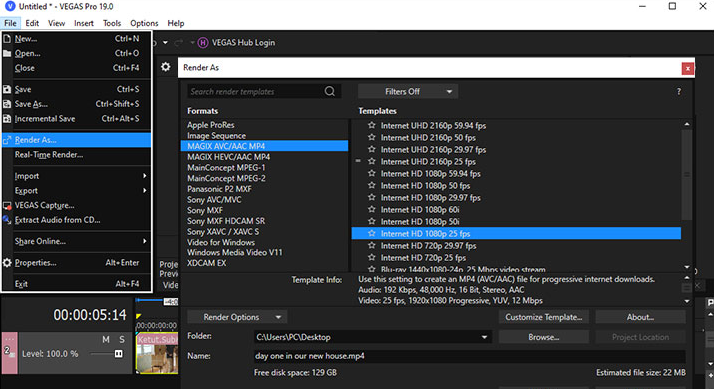Choose Exit from File menu

pyautogui.click(x=76, y=284)
